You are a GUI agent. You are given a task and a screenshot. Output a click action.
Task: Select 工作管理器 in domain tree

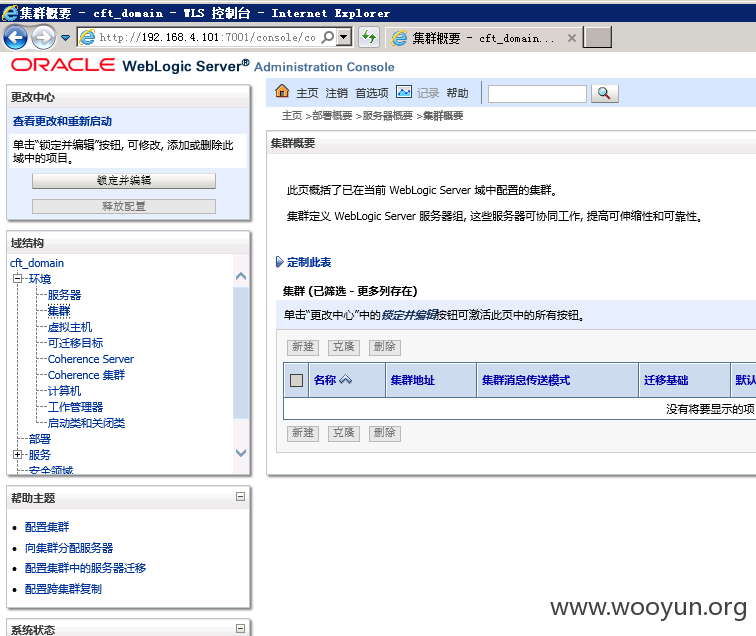coord(75,407)
